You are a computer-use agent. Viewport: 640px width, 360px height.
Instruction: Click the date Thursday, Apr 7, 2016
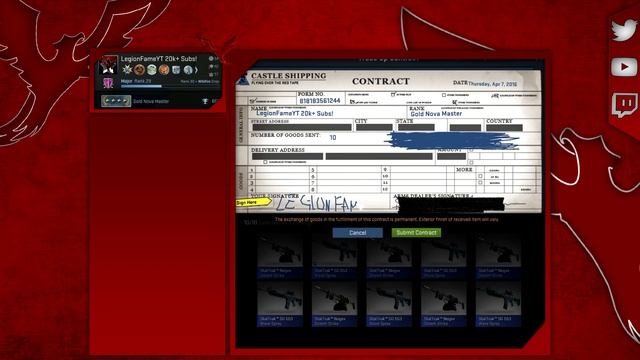(492, 84)
